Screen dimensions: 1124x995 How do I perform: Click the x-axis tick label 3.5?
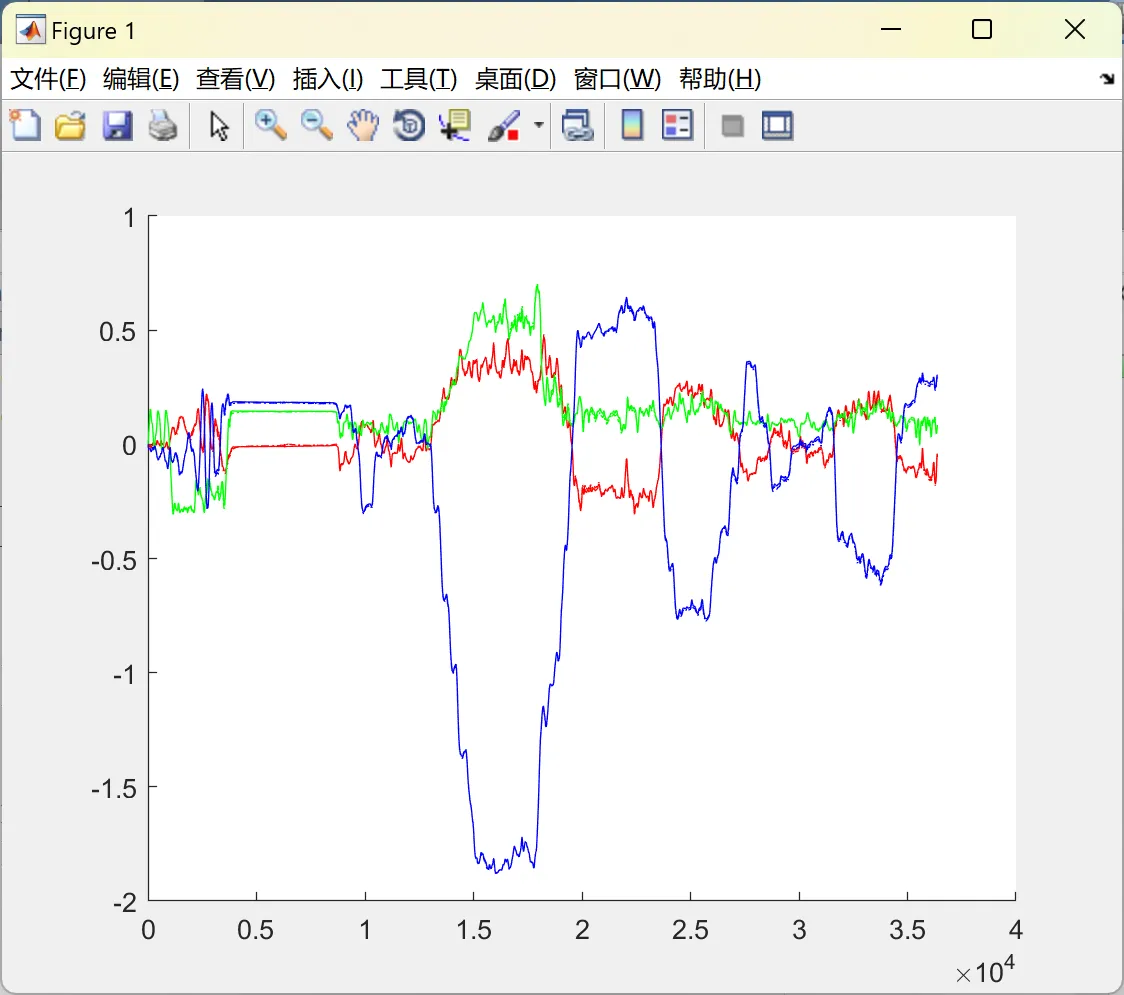(907, 930)
